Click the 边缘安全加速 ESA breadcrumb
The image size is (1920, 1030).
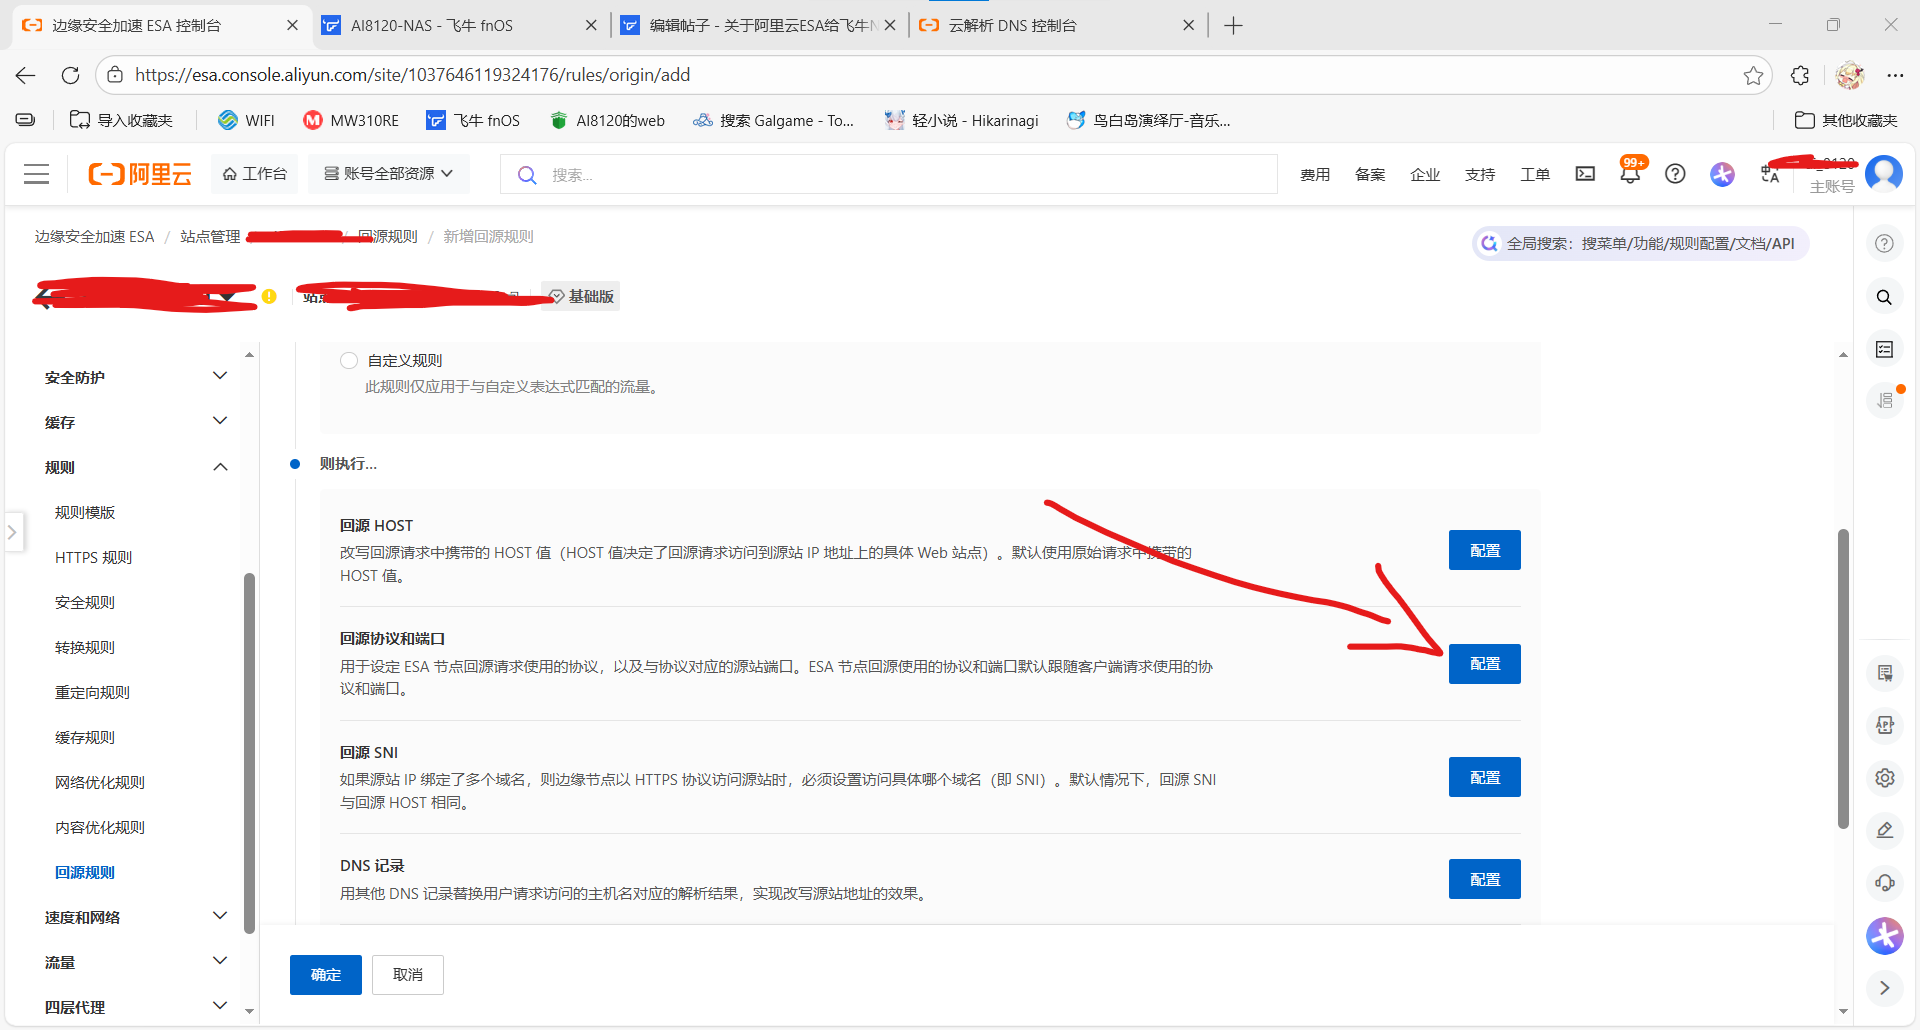click(95, 236)
